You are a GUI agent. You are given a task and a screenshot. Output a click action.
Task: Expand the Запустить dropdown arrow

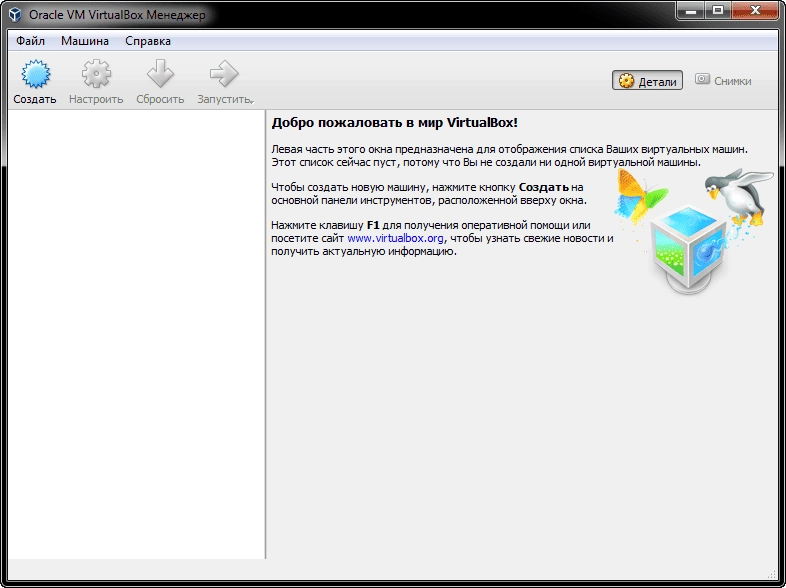tap(252, 102)
